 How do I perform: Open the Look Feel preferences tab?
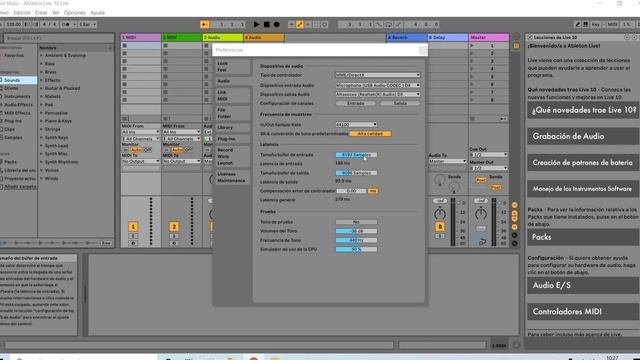232,67
